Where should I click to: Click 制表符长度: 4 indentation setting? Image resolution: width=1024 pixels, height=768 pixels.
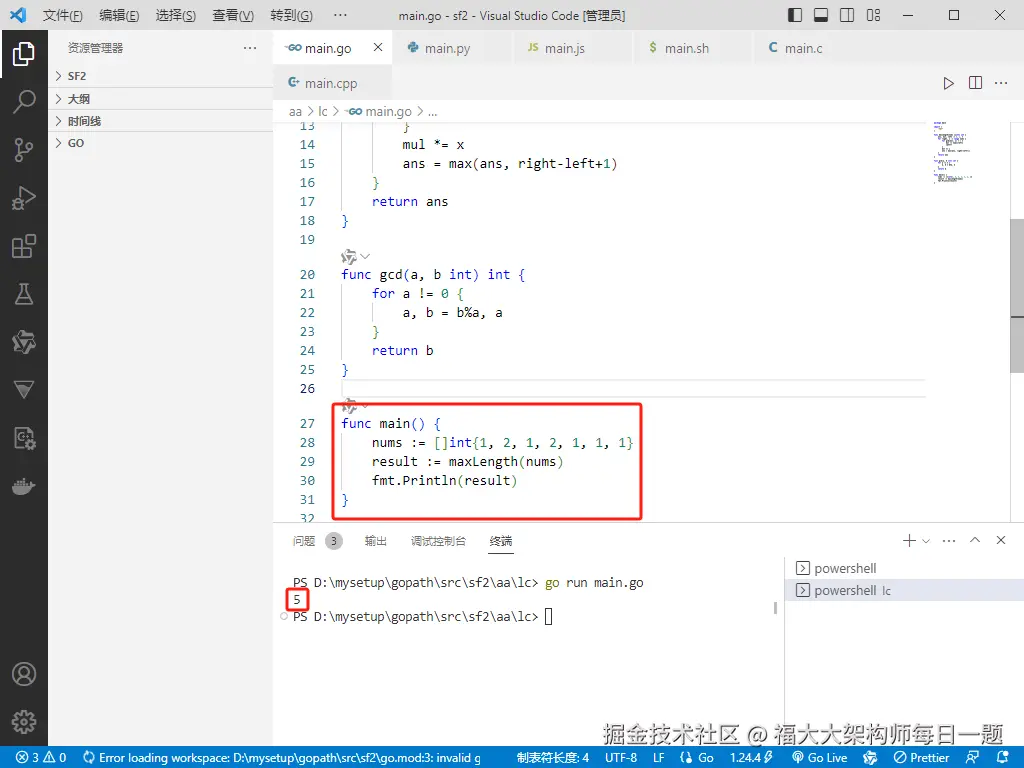(x=552, y=758)
